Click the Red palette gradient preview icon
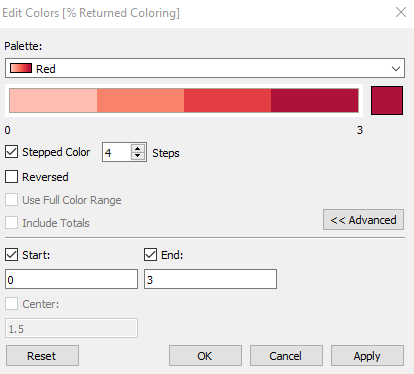 pyautogui.click(x=21, y=68)
